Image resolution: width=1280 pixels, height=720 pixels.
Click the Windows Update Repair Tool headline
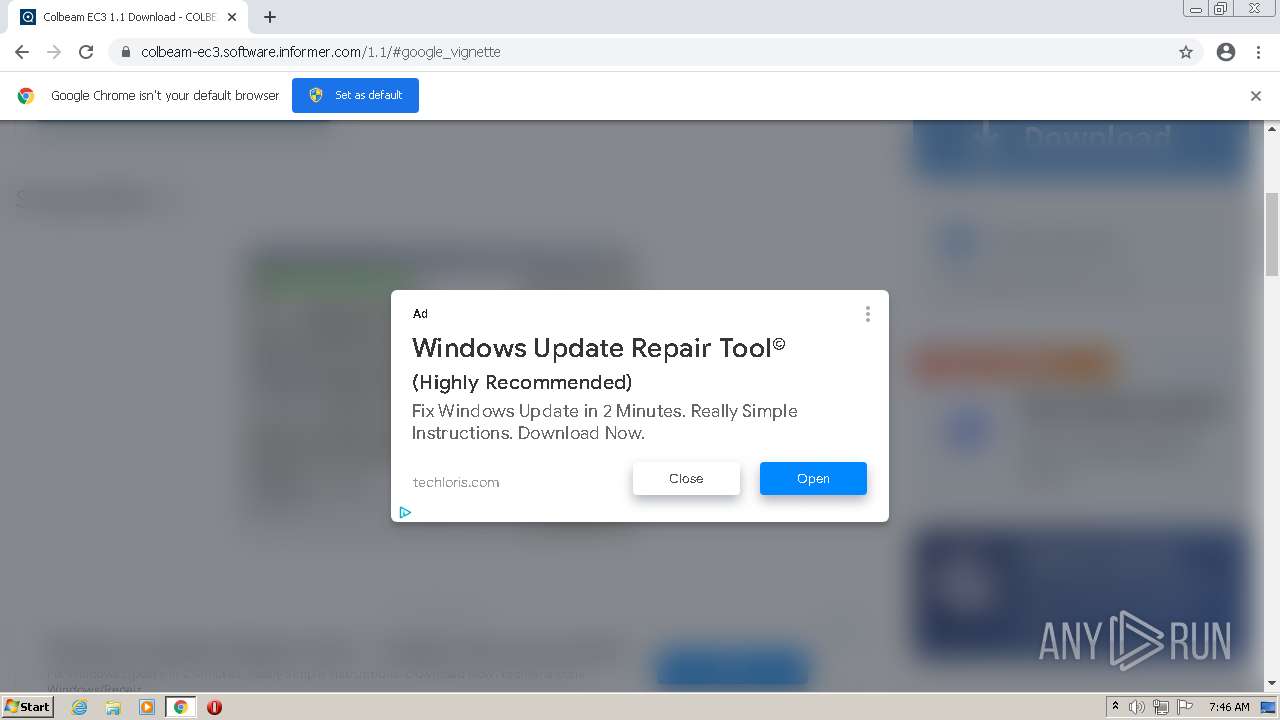tap(598, 347)
